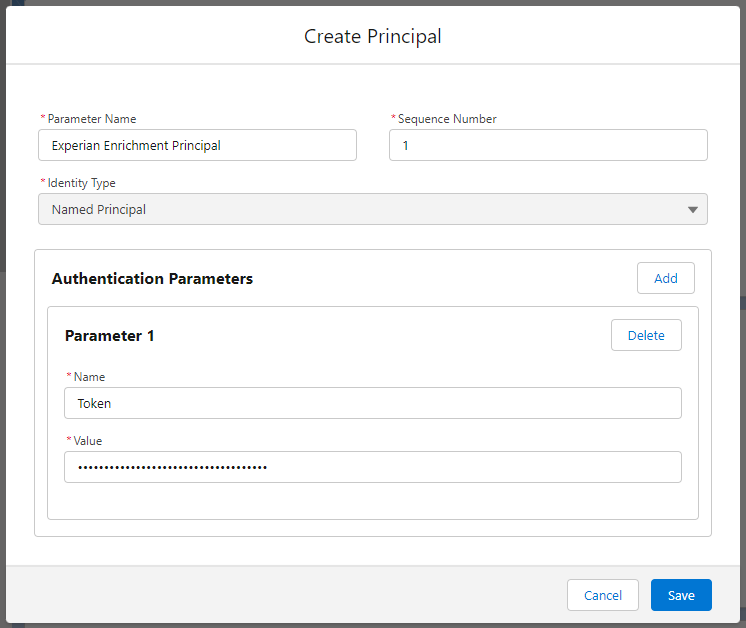Click the Identity Type dropdown arrow
Screen dimensions: 746x628
693,209
